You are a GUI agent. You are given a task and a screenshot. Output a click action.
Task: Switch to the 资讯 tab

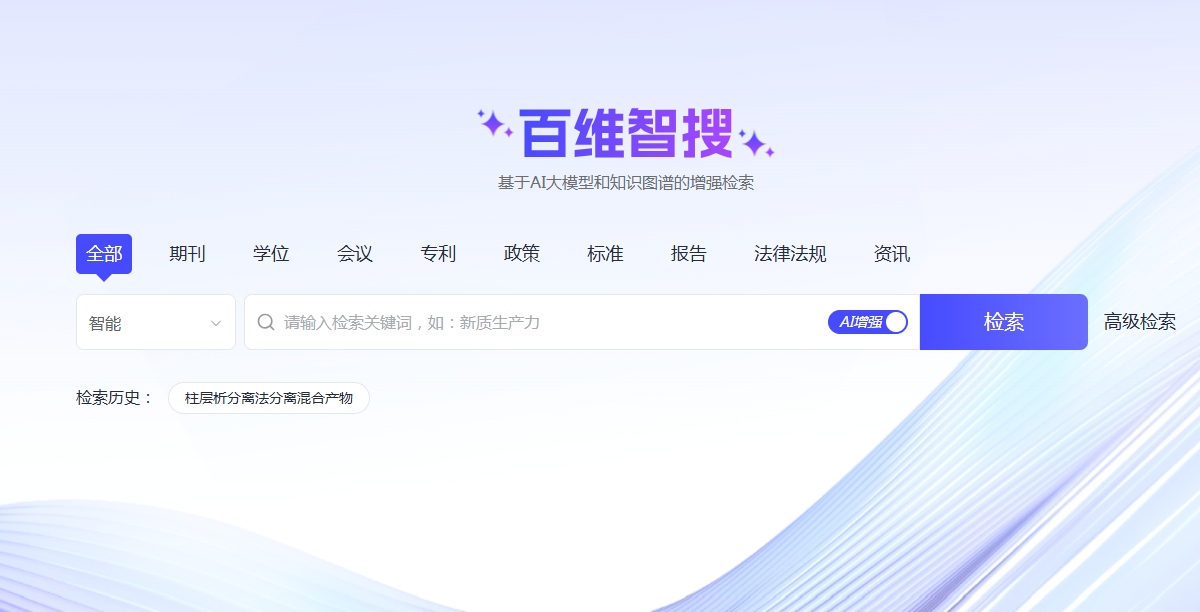pos(892,254)
